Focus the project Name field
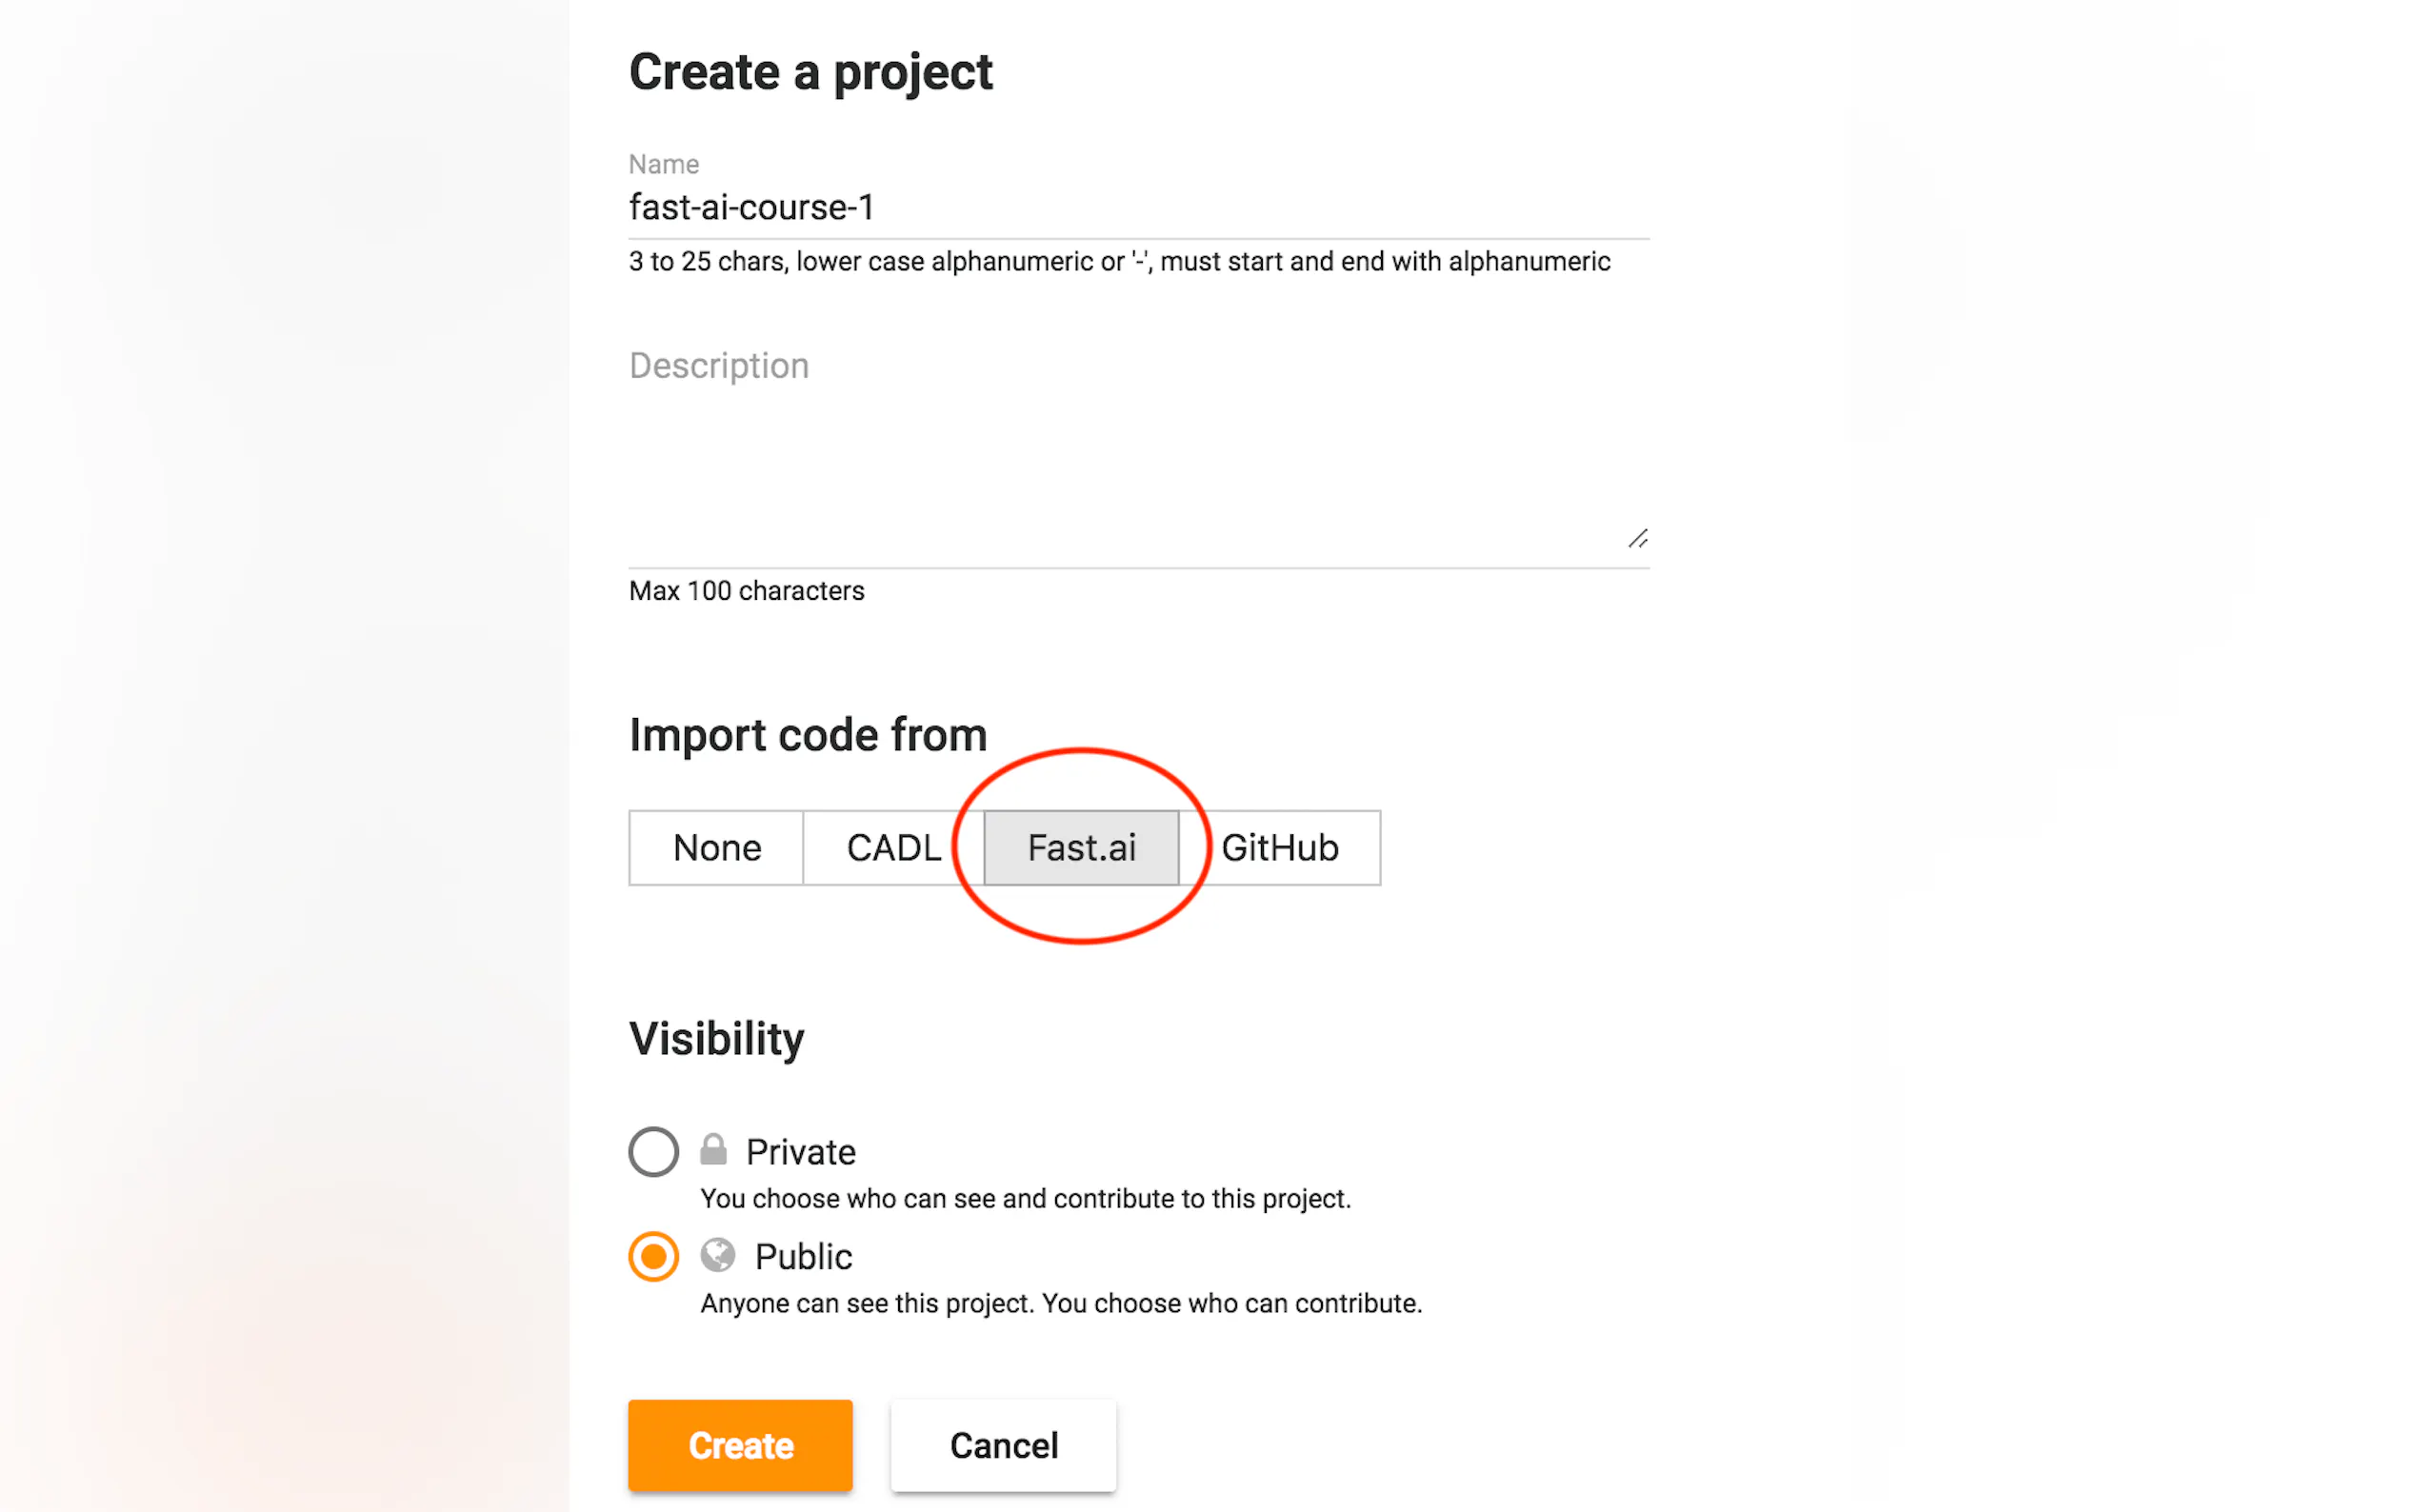The image size is (2419, 1512). click(1138, 208)
